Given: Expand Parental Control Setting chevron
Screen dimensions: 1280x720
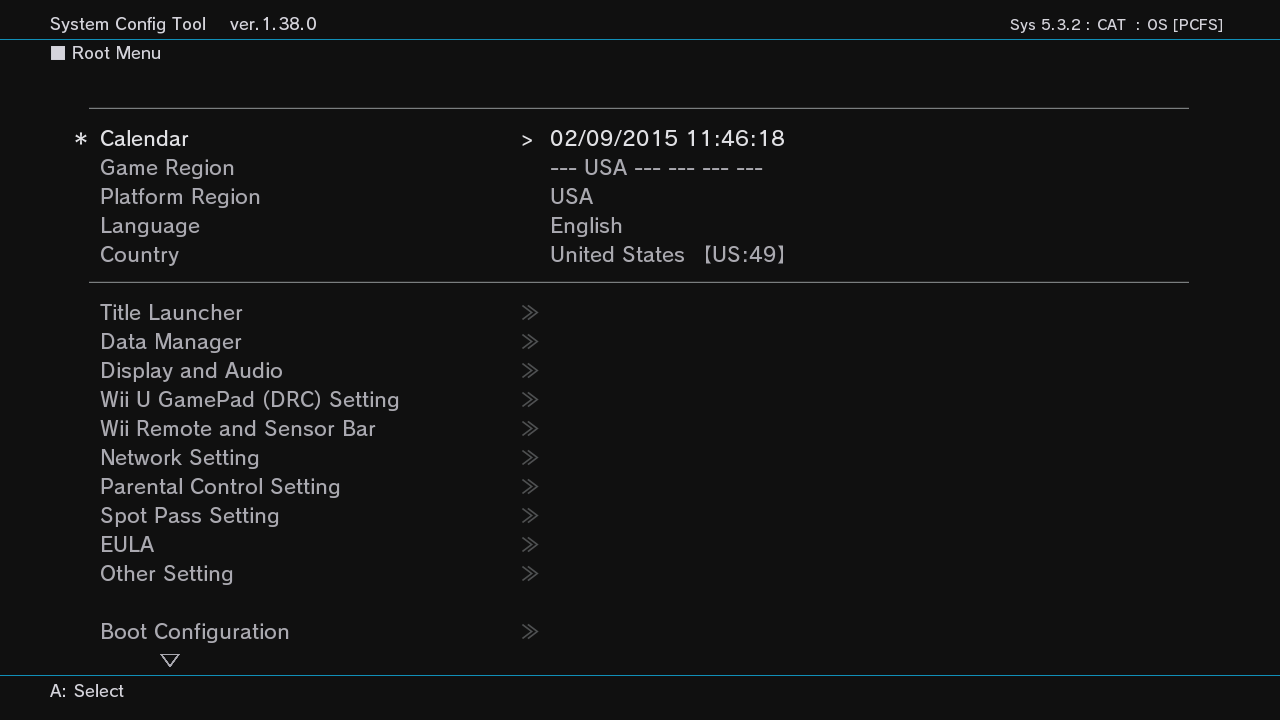Looking at the screenshot, I should point(530,487).
